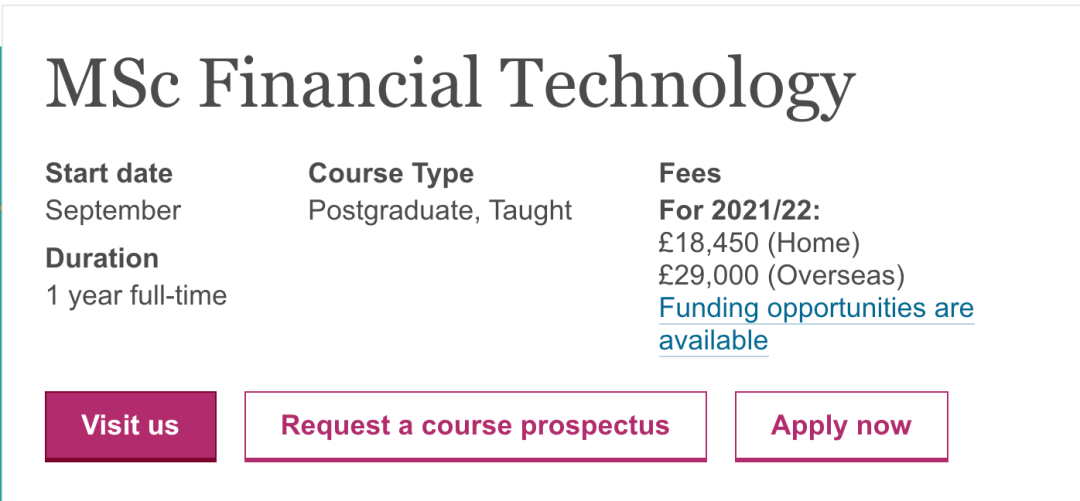Click the word "available" under Funding opportunities
This screenshot has width=1080, height=501.
[713, 340]
